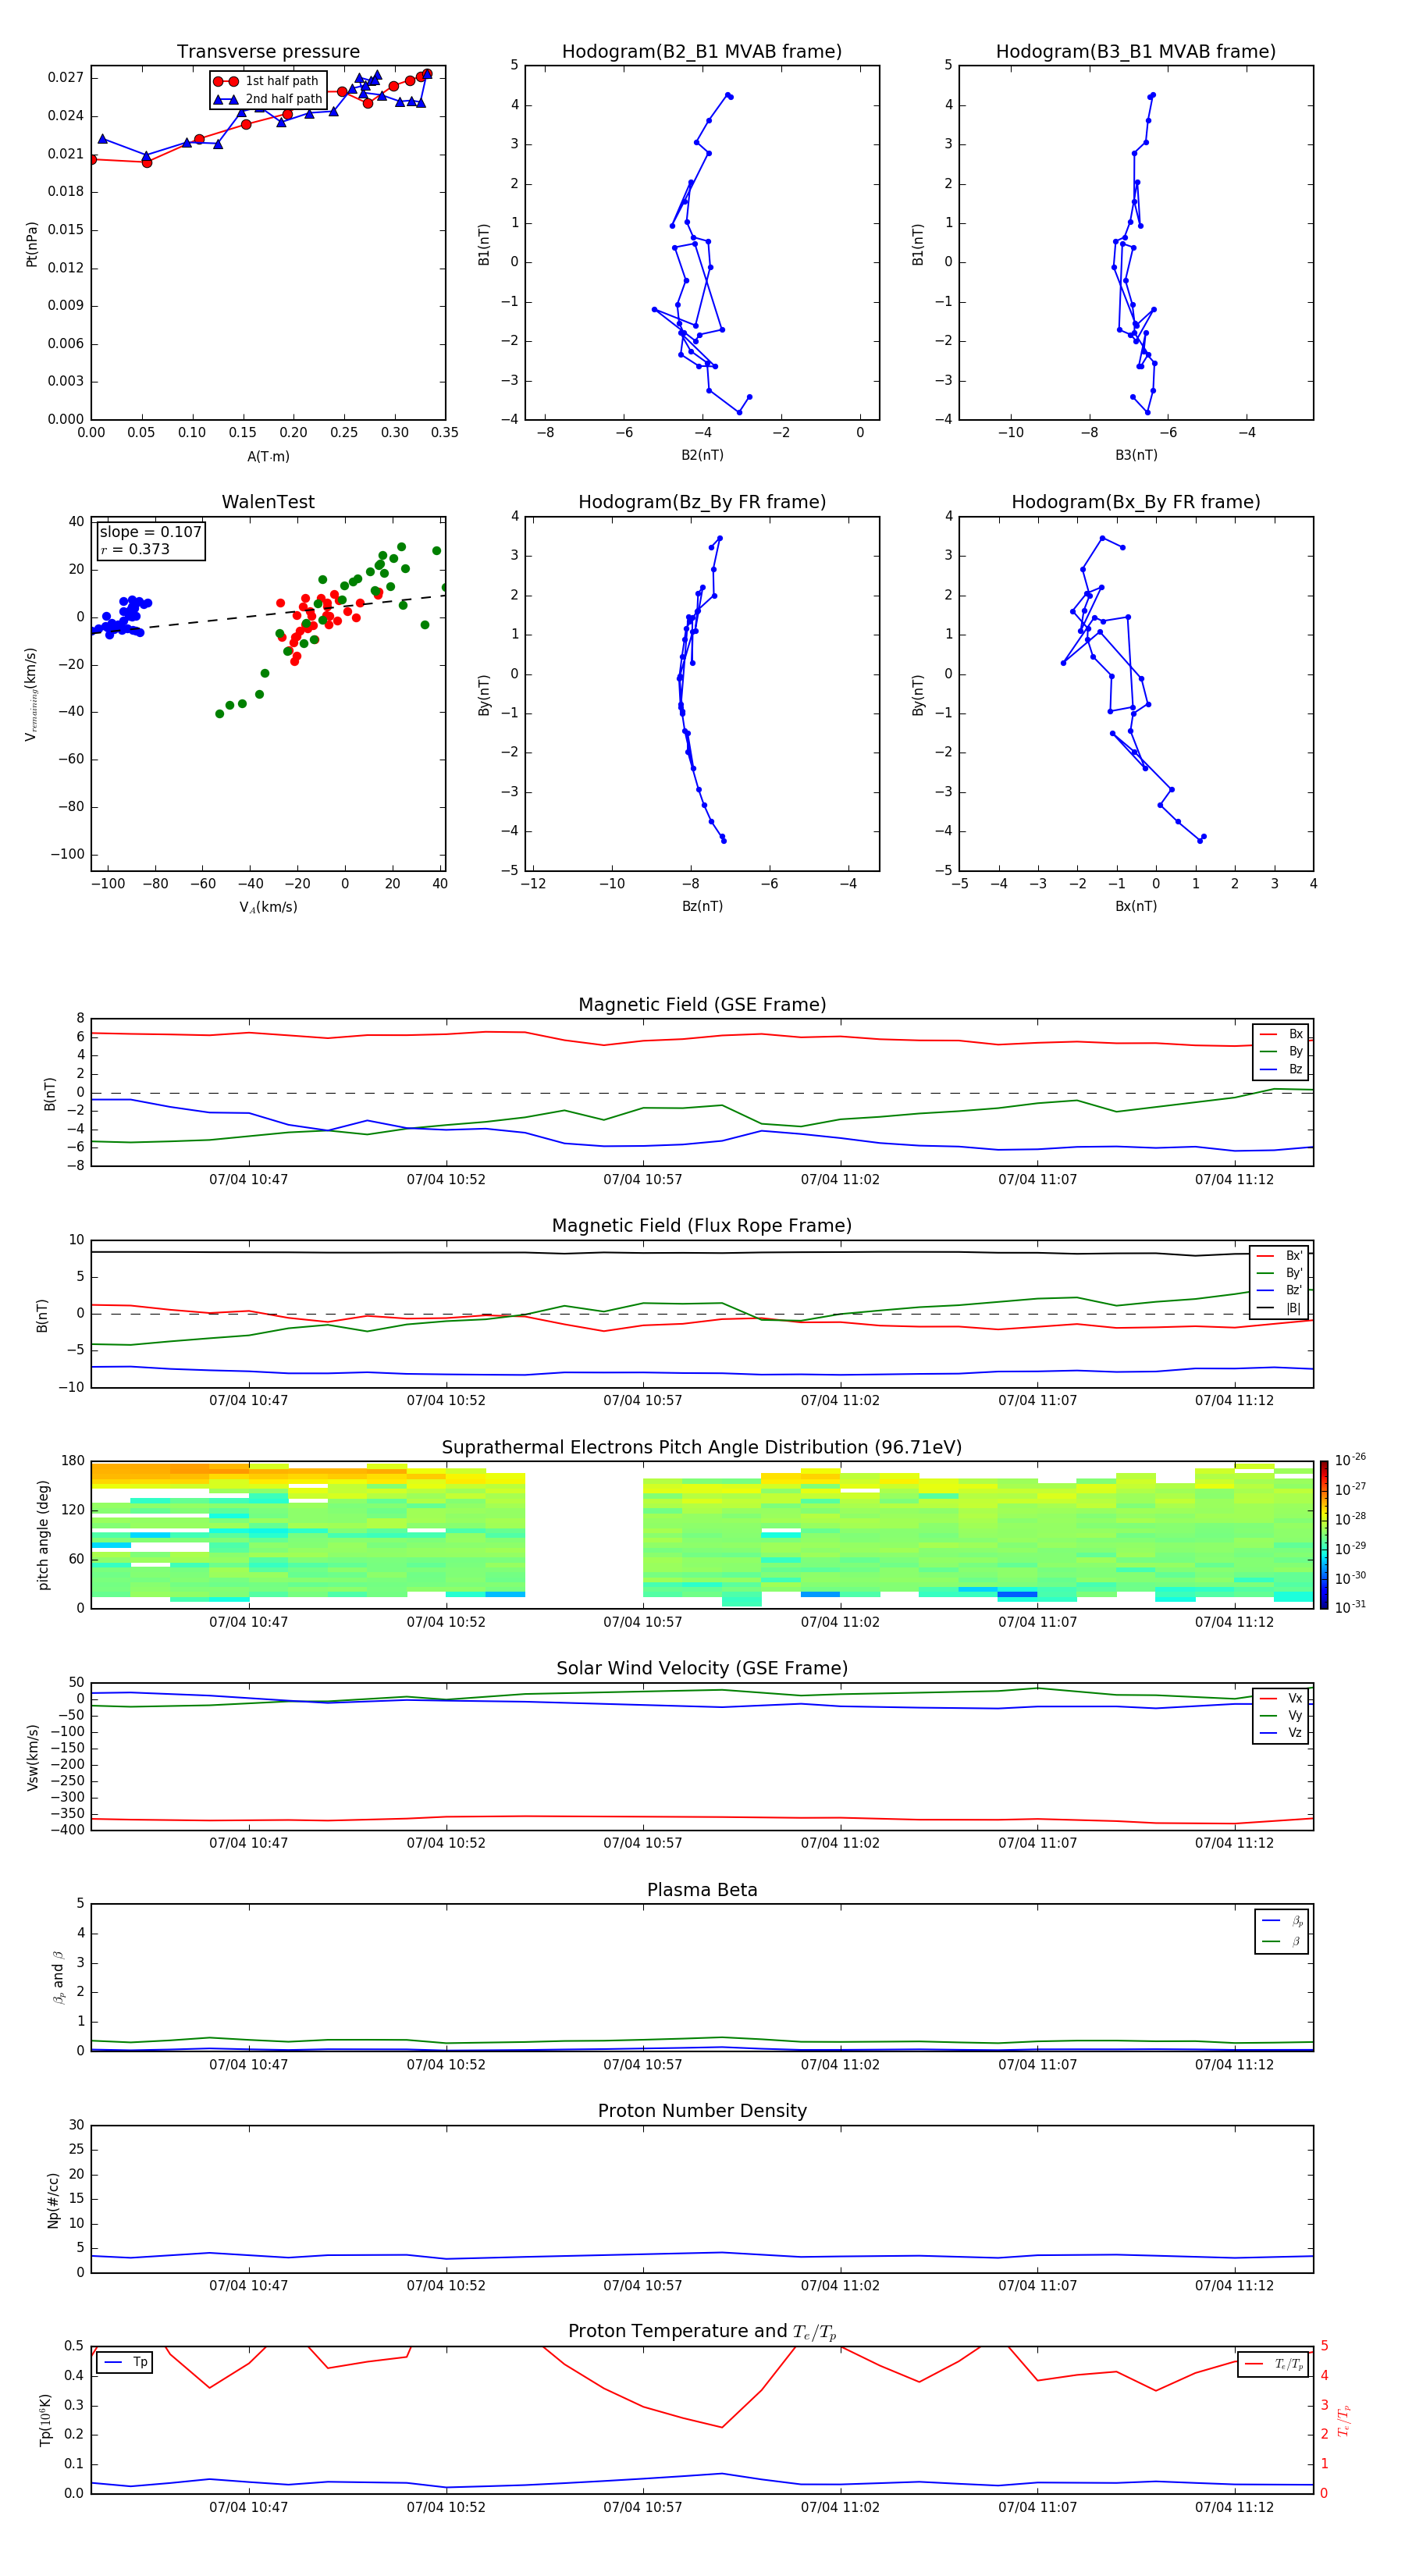Click '07/04 10:47' tick under GSE magnetic field plot
1405x2576 pixels.
click(x=248, y=1180)
